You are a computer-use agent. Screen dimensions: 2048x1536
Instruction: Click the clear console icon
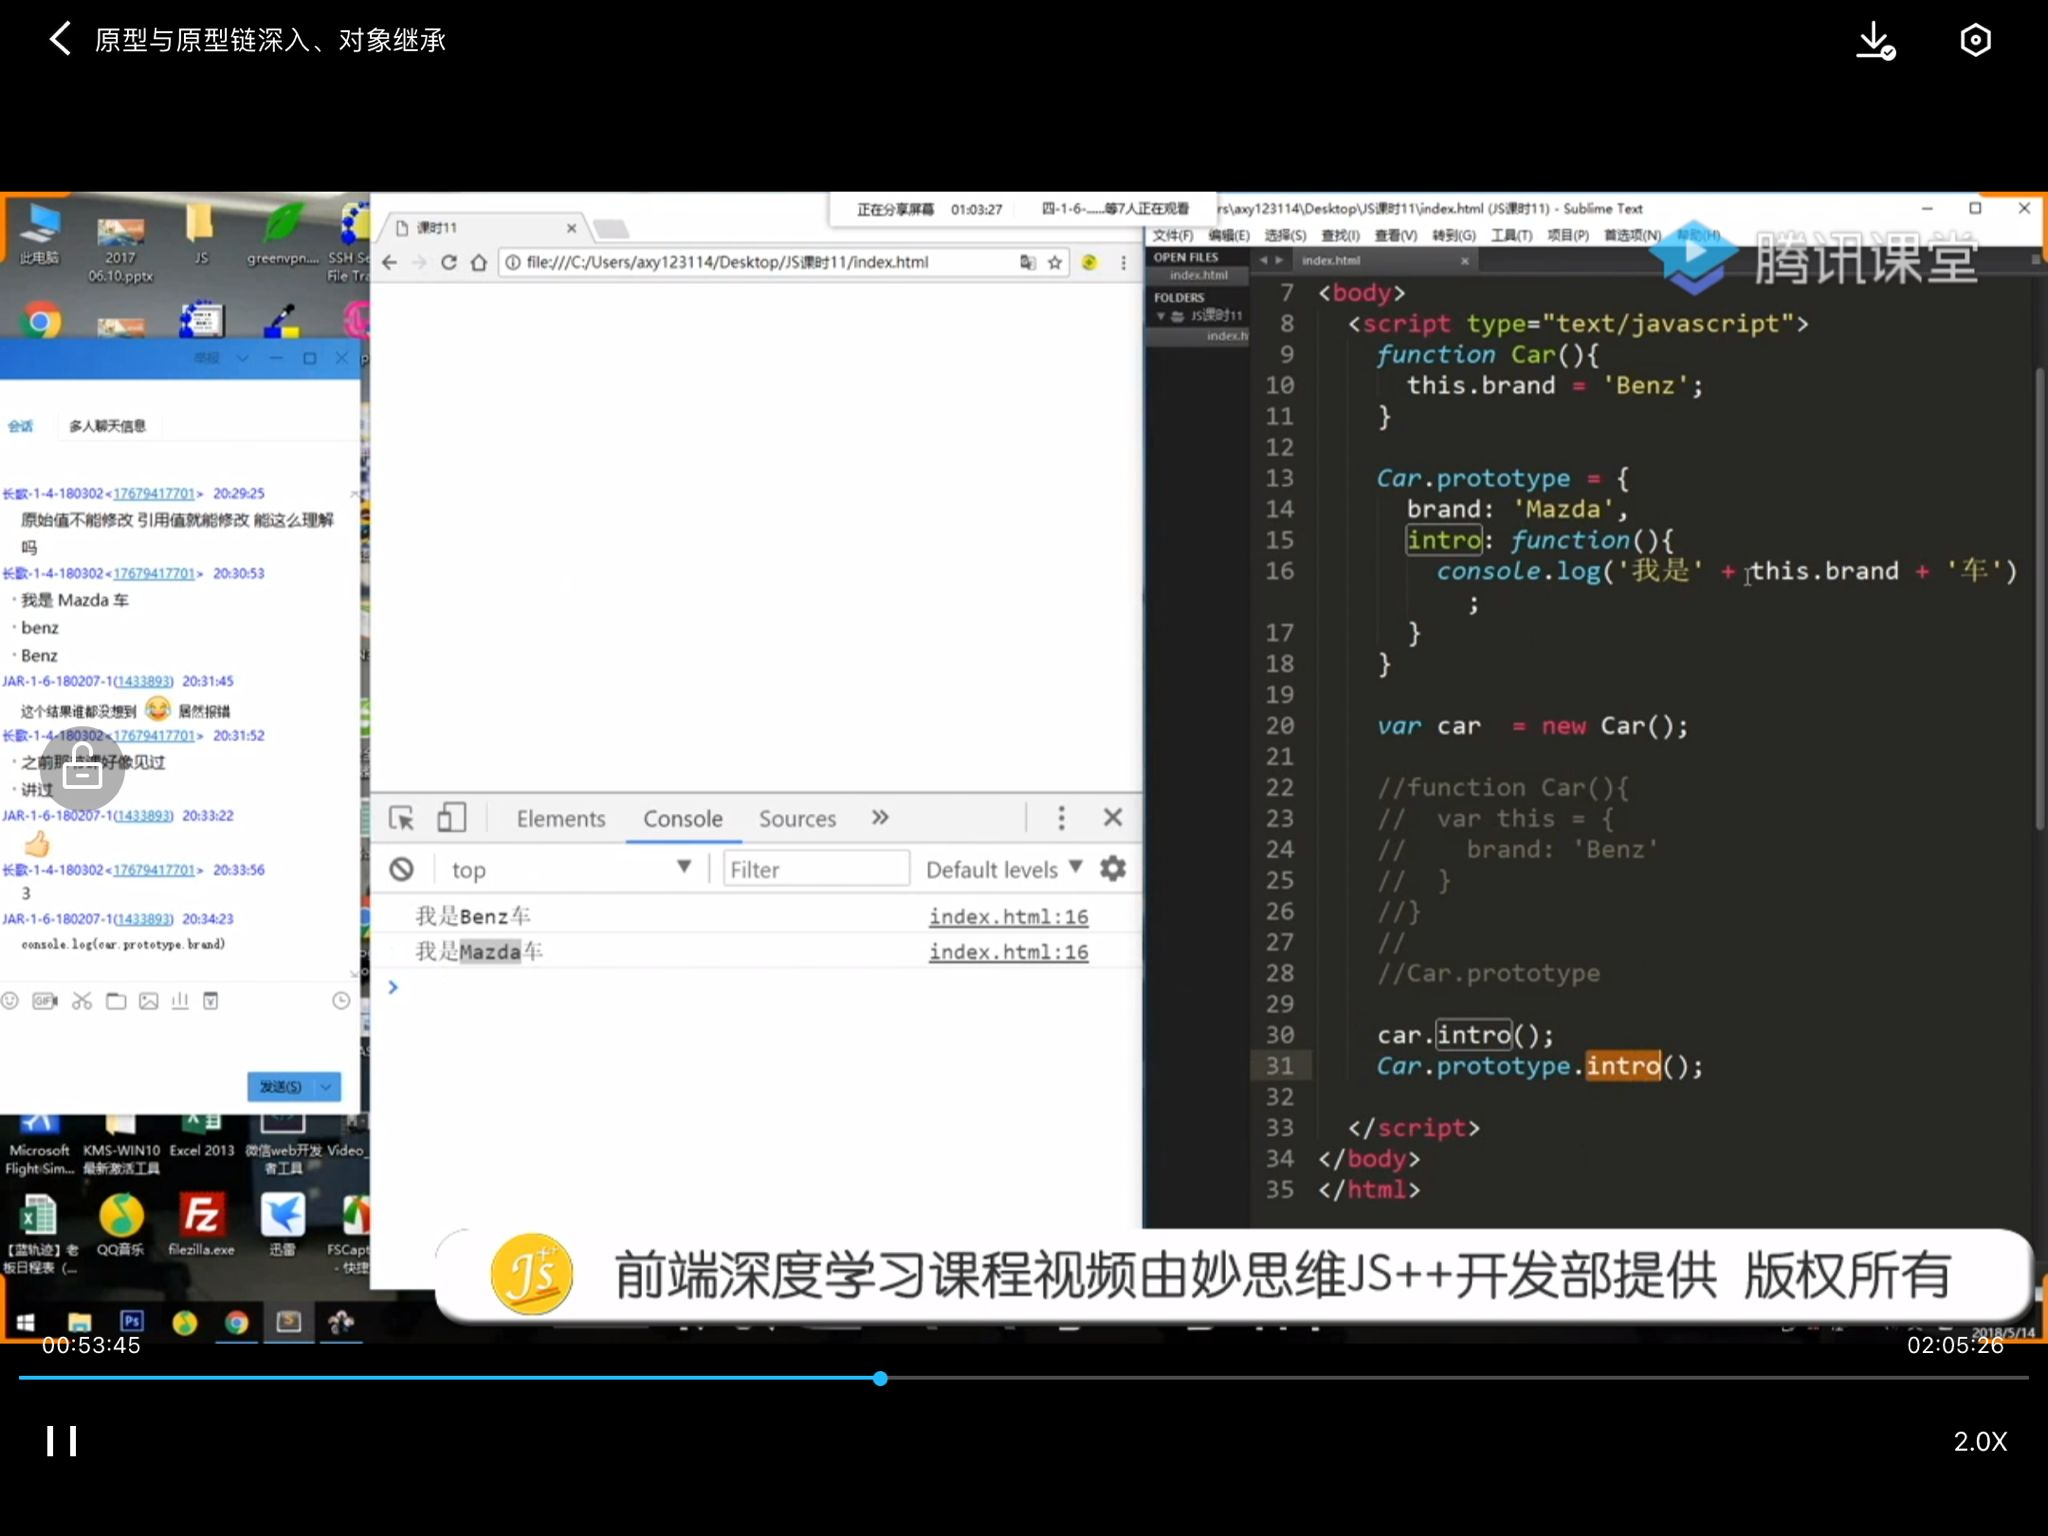coord(400,870)
